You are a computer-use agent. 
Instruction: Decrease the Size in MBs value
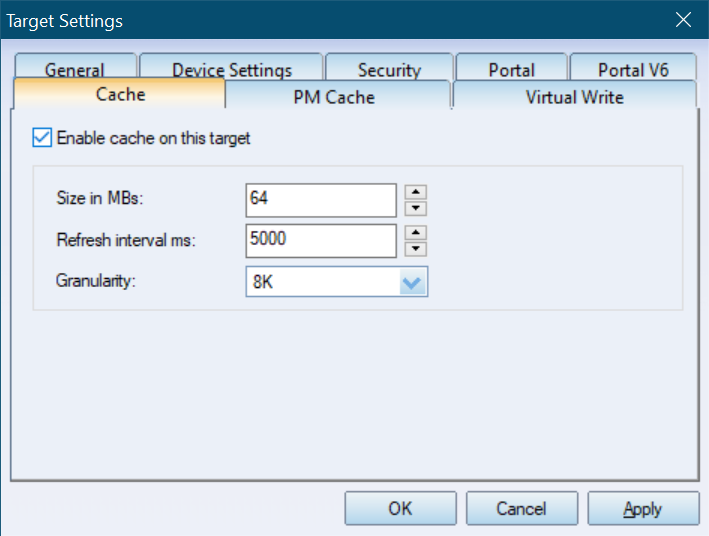pos(416,208)
